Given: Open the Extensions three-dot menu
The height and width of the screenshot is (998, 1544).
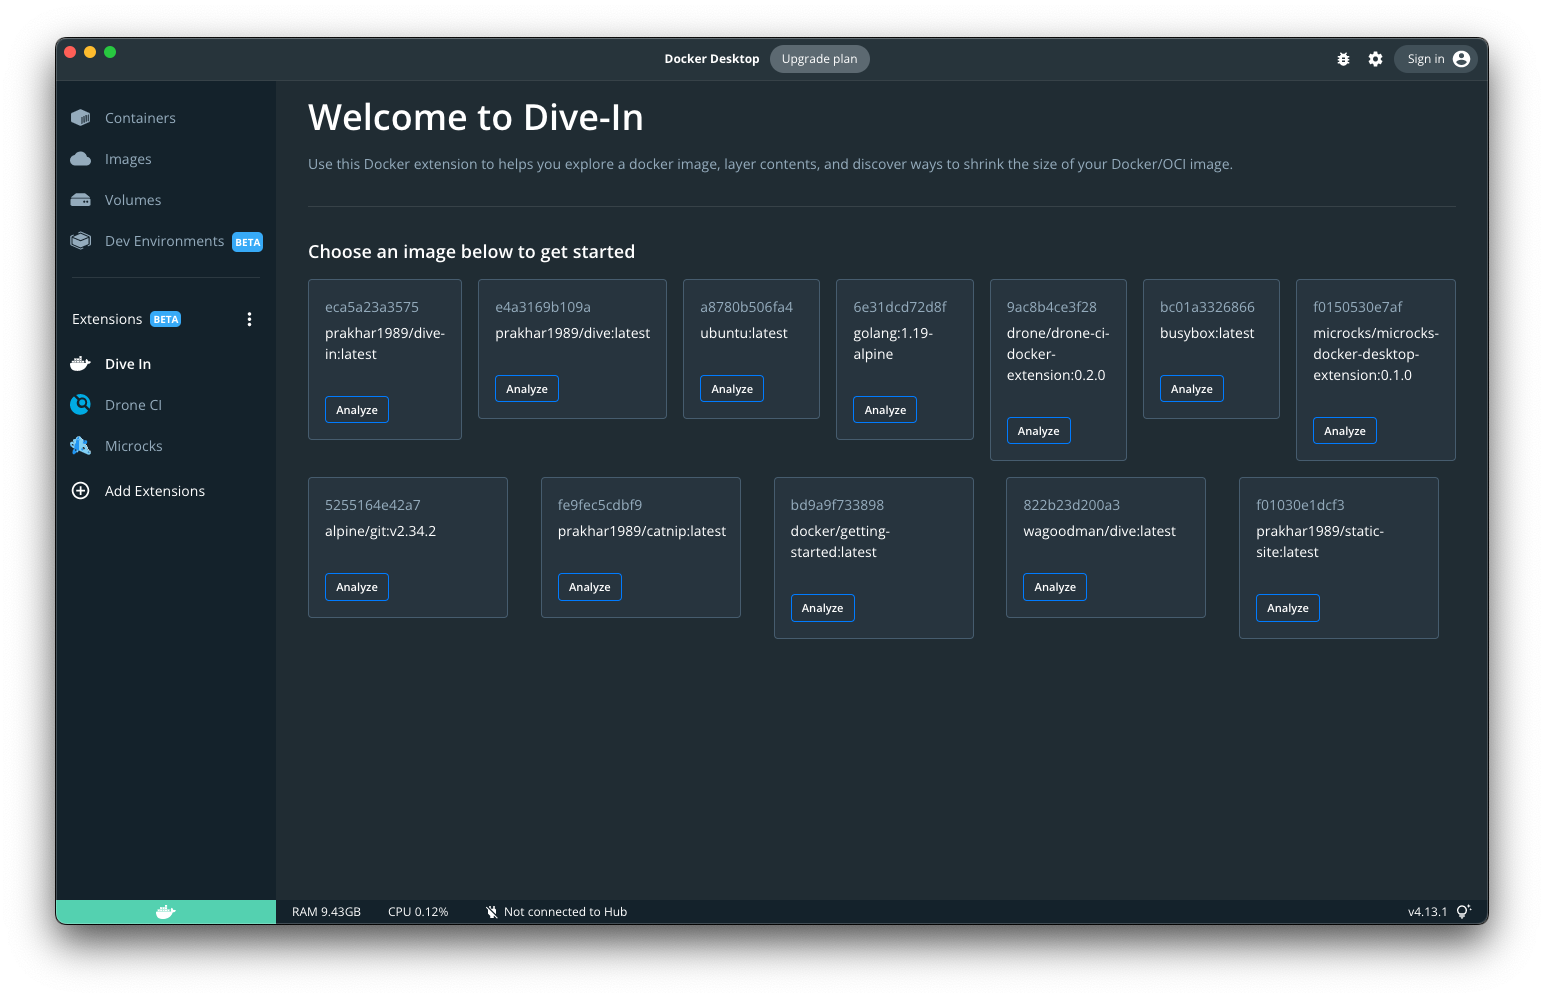Looking at the screenshot, I should coord(249,319).
